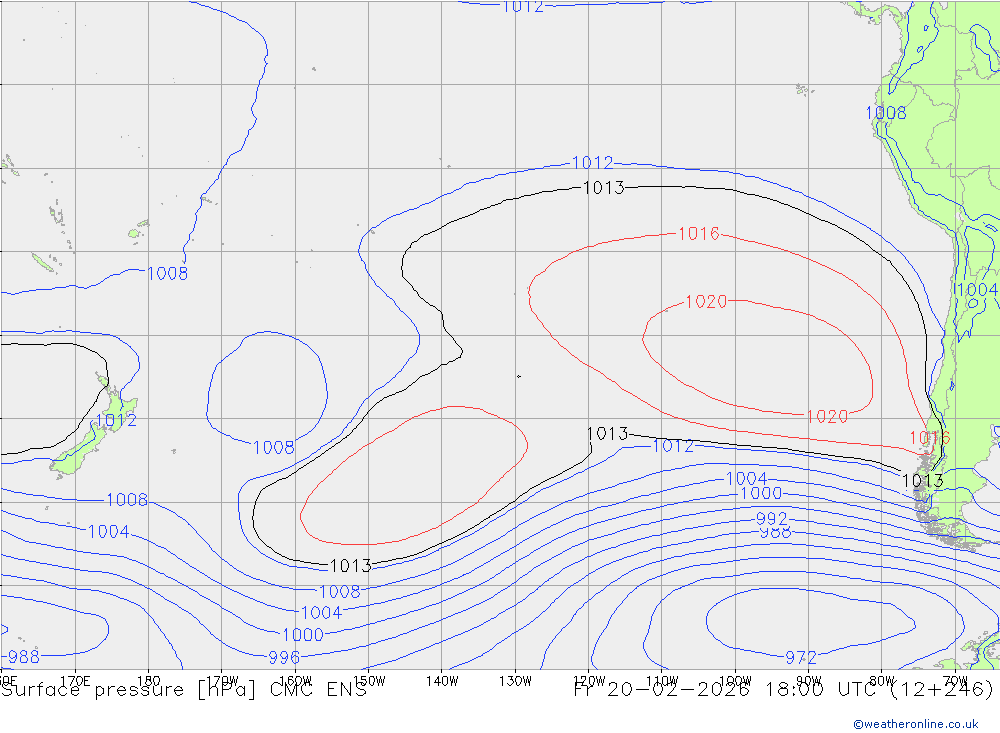1000x733 pixels.
Task: Click the 1004 label between 1008 and 1000 at 150W
Action: pyautogui.click(x=321, y=612)
